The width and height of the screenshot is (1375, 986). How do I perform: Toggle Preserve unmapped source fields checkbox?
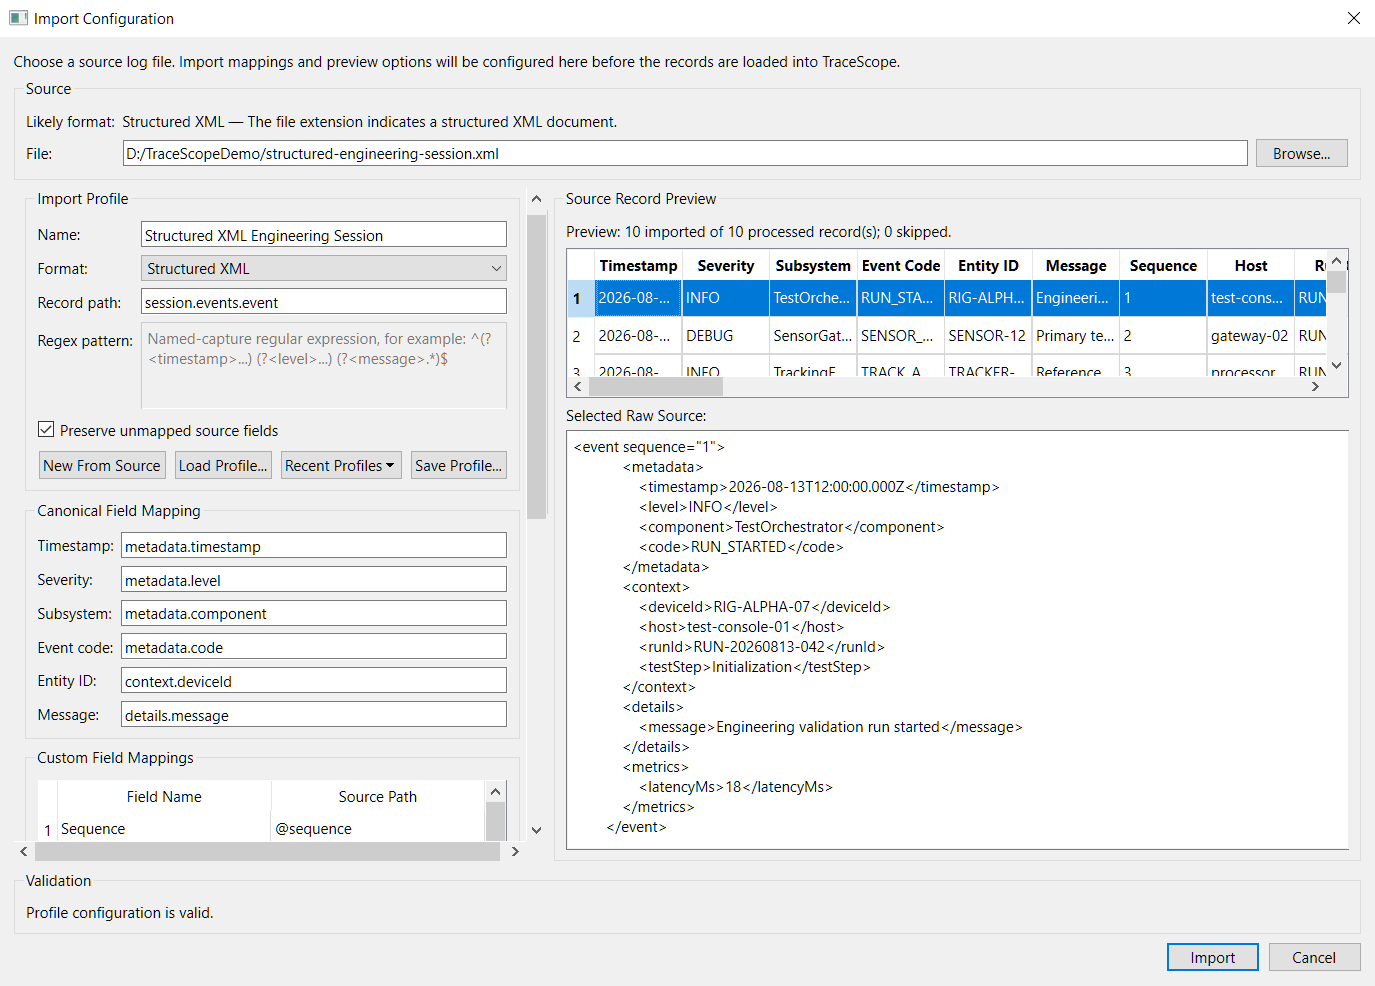(x=46, y=430)
